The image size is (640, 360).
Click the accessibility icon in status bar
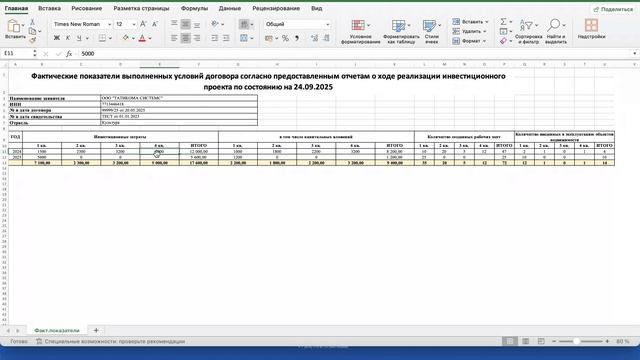click(x=39, y=341)
